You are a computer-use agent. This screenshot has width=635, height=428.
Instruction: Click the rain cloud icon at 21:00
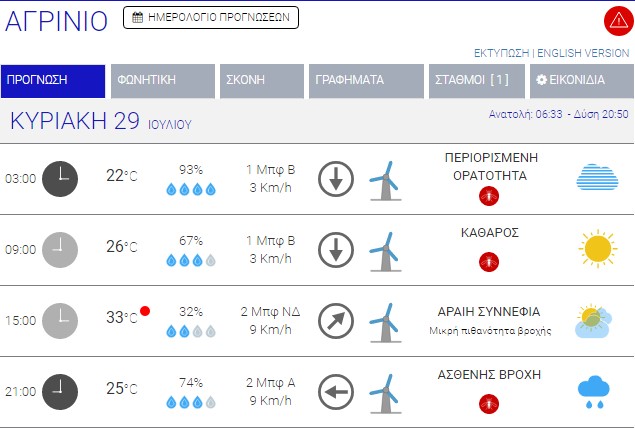(x=596, y=391)
